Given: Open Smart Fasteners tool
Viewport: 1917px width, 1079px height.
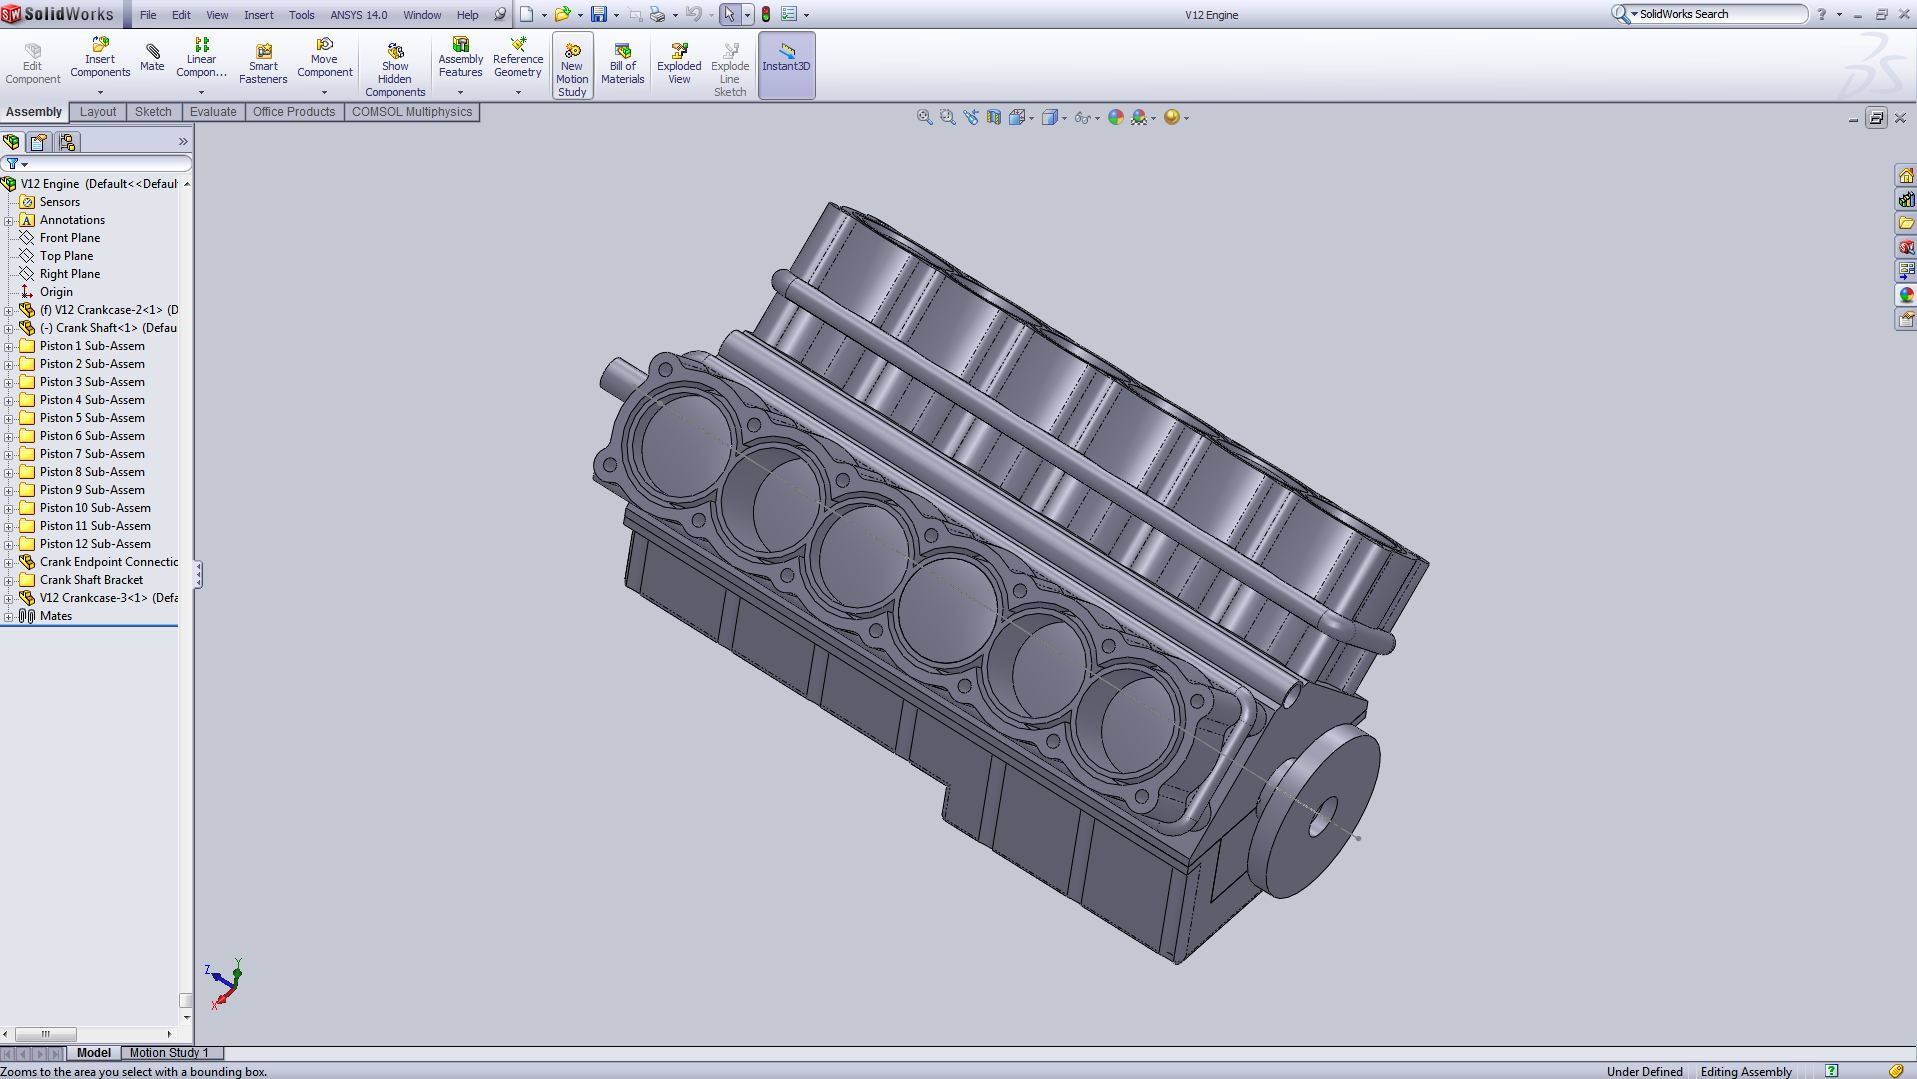Looking at the screenshot, I should 263,64.
